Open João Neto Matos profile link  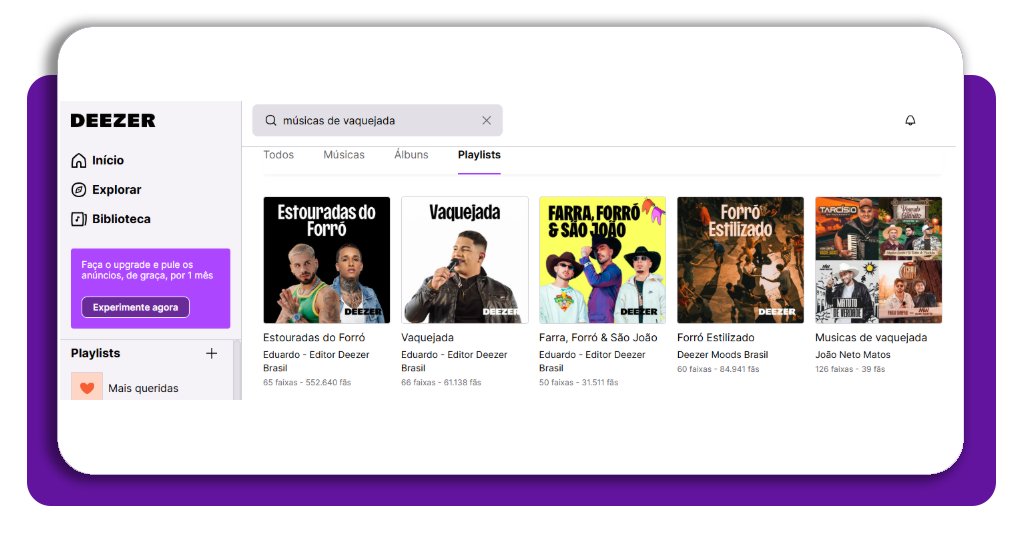tap(852, 355)
